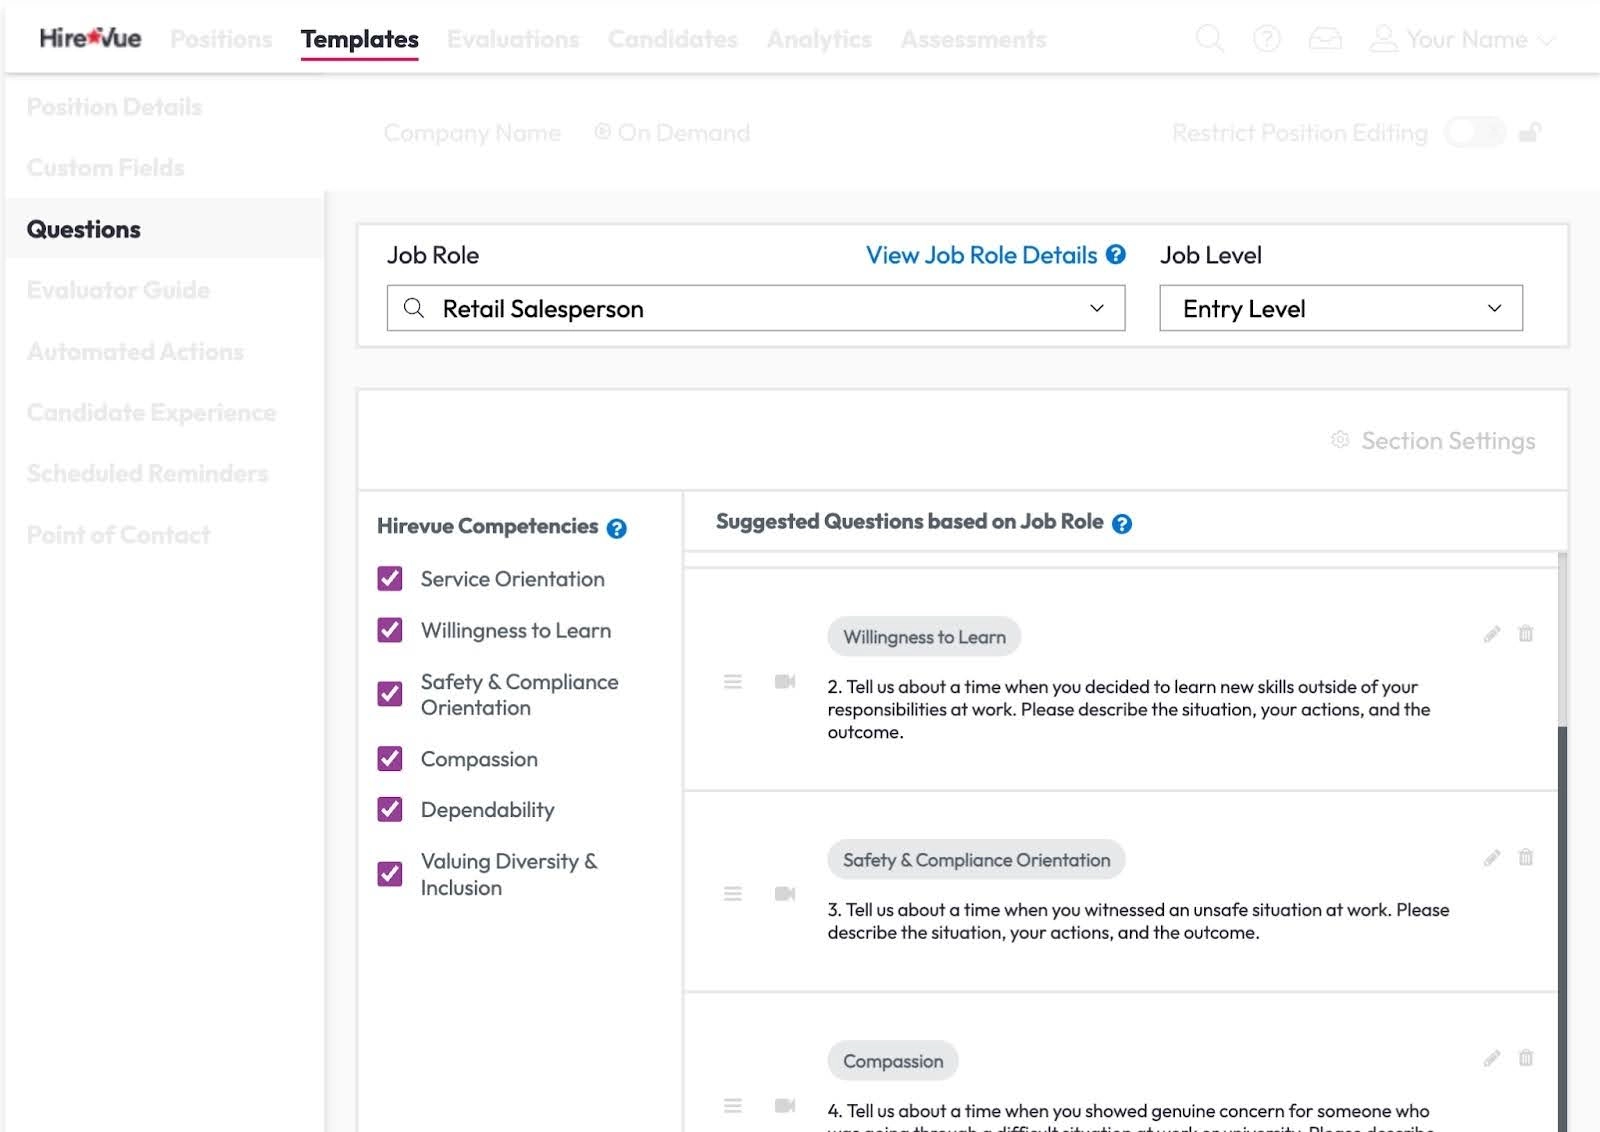Switch to Candidates tab
The image size is (1600, 1132).
click(x=673, y=39)
